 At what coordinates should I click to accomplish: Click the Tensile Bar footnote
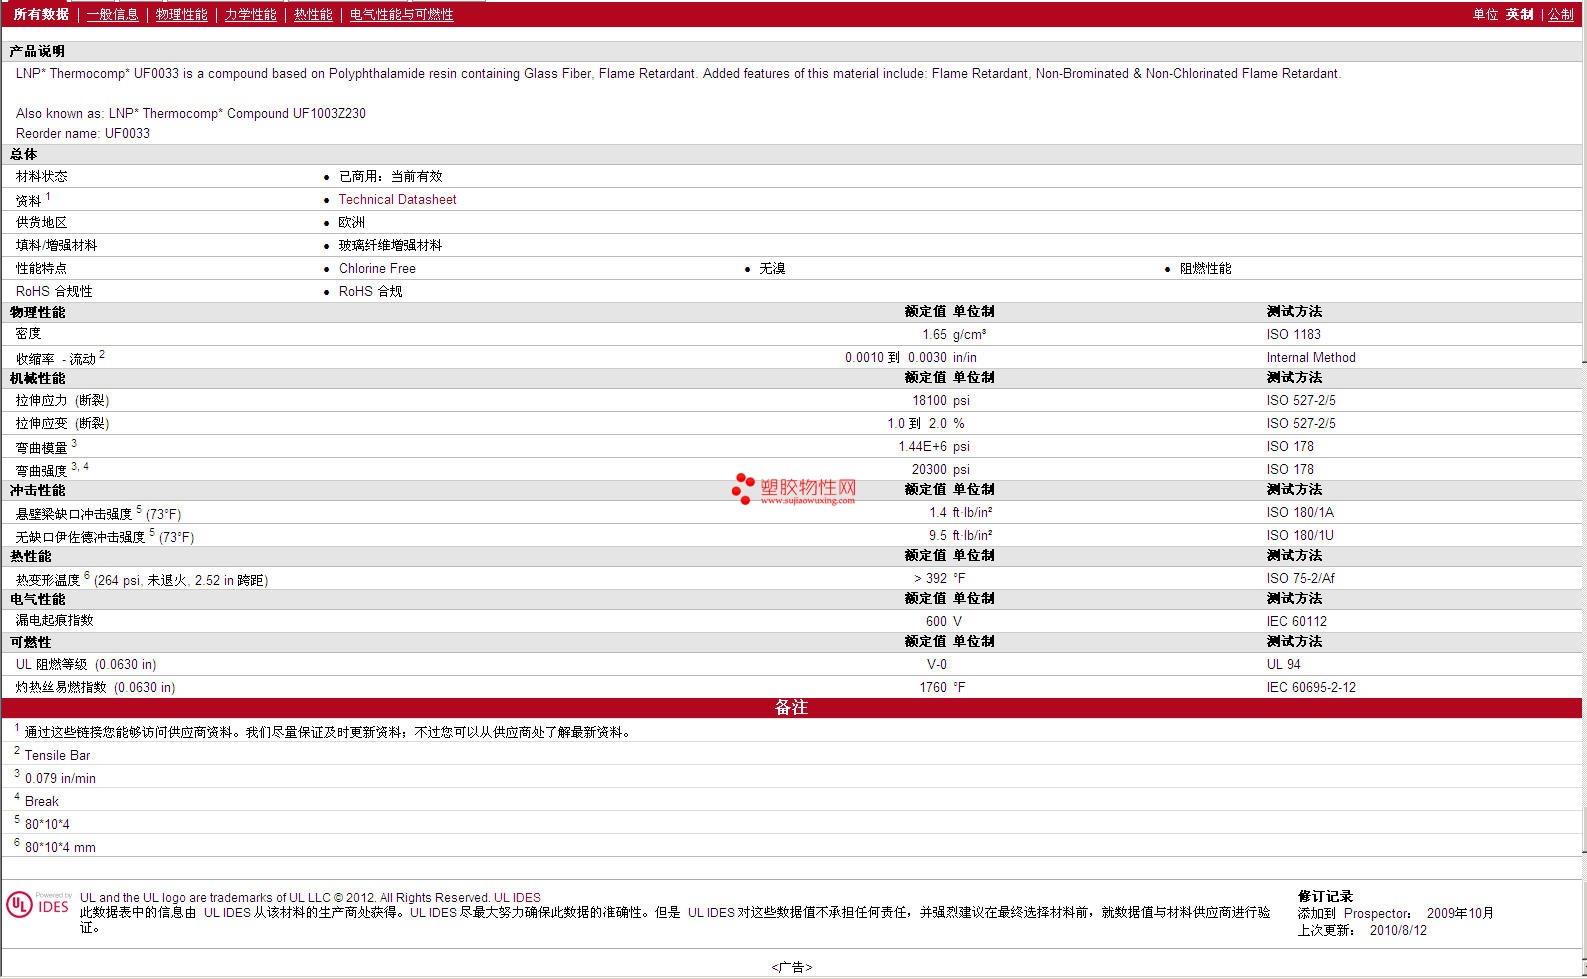(57, 755)
